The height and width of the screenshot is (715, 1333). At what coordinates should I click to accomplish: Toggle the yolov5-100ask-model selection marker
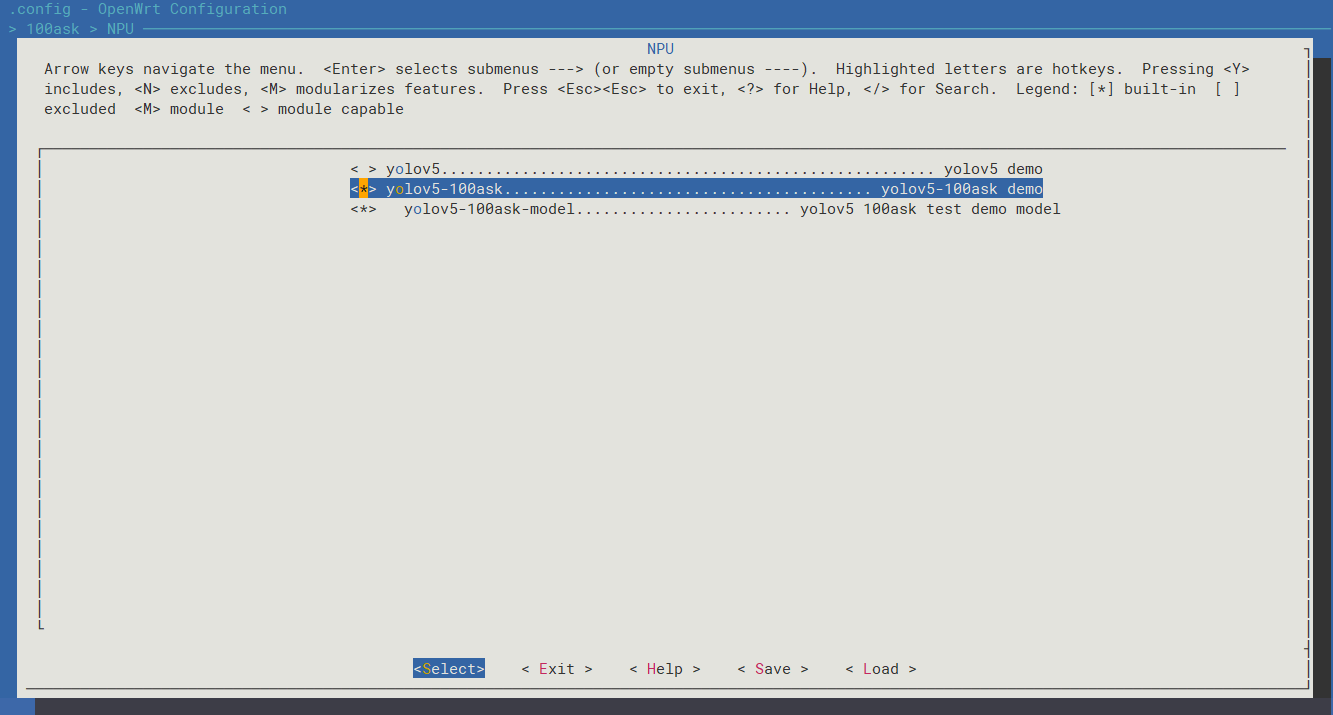tap(363, 209)
